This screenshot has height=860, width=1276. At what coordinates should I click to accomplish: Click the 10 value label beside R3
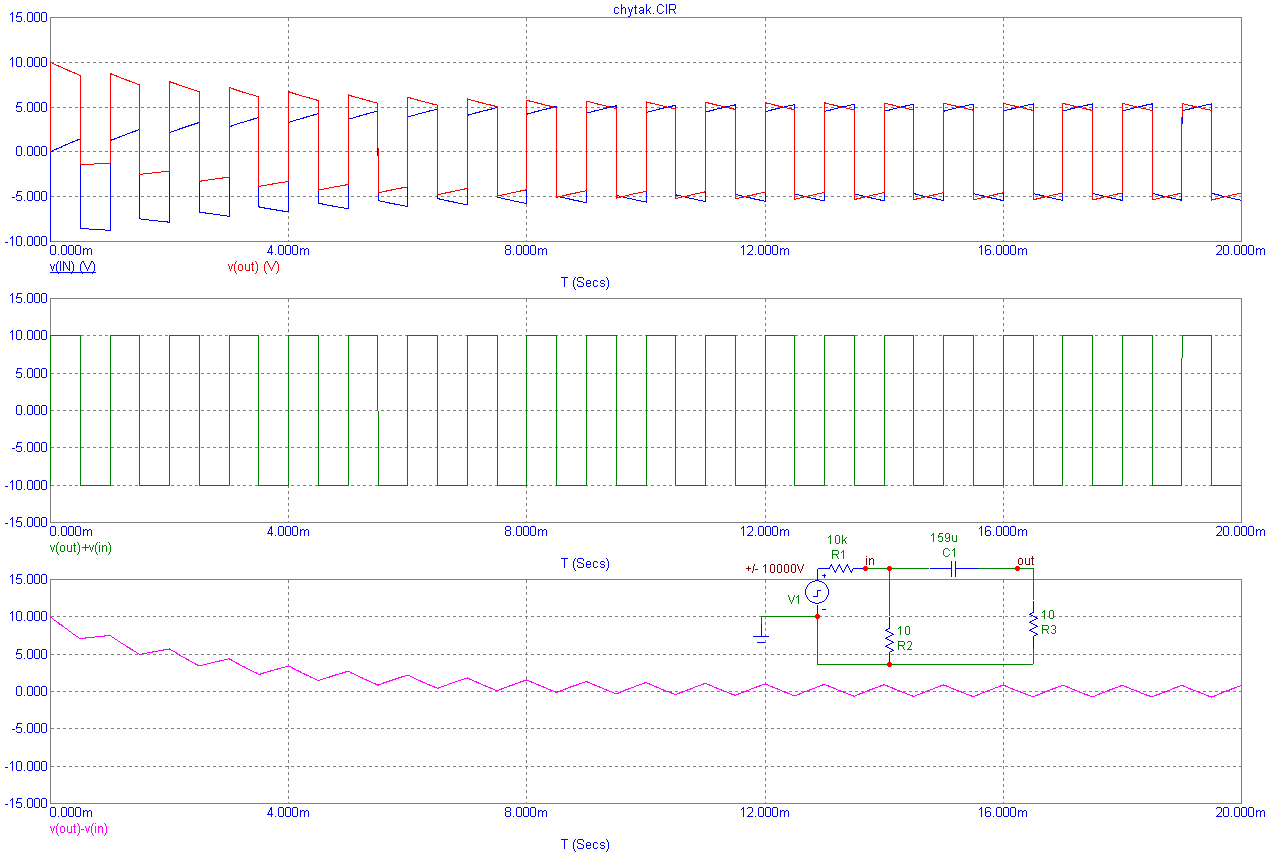click(1048, 615)
